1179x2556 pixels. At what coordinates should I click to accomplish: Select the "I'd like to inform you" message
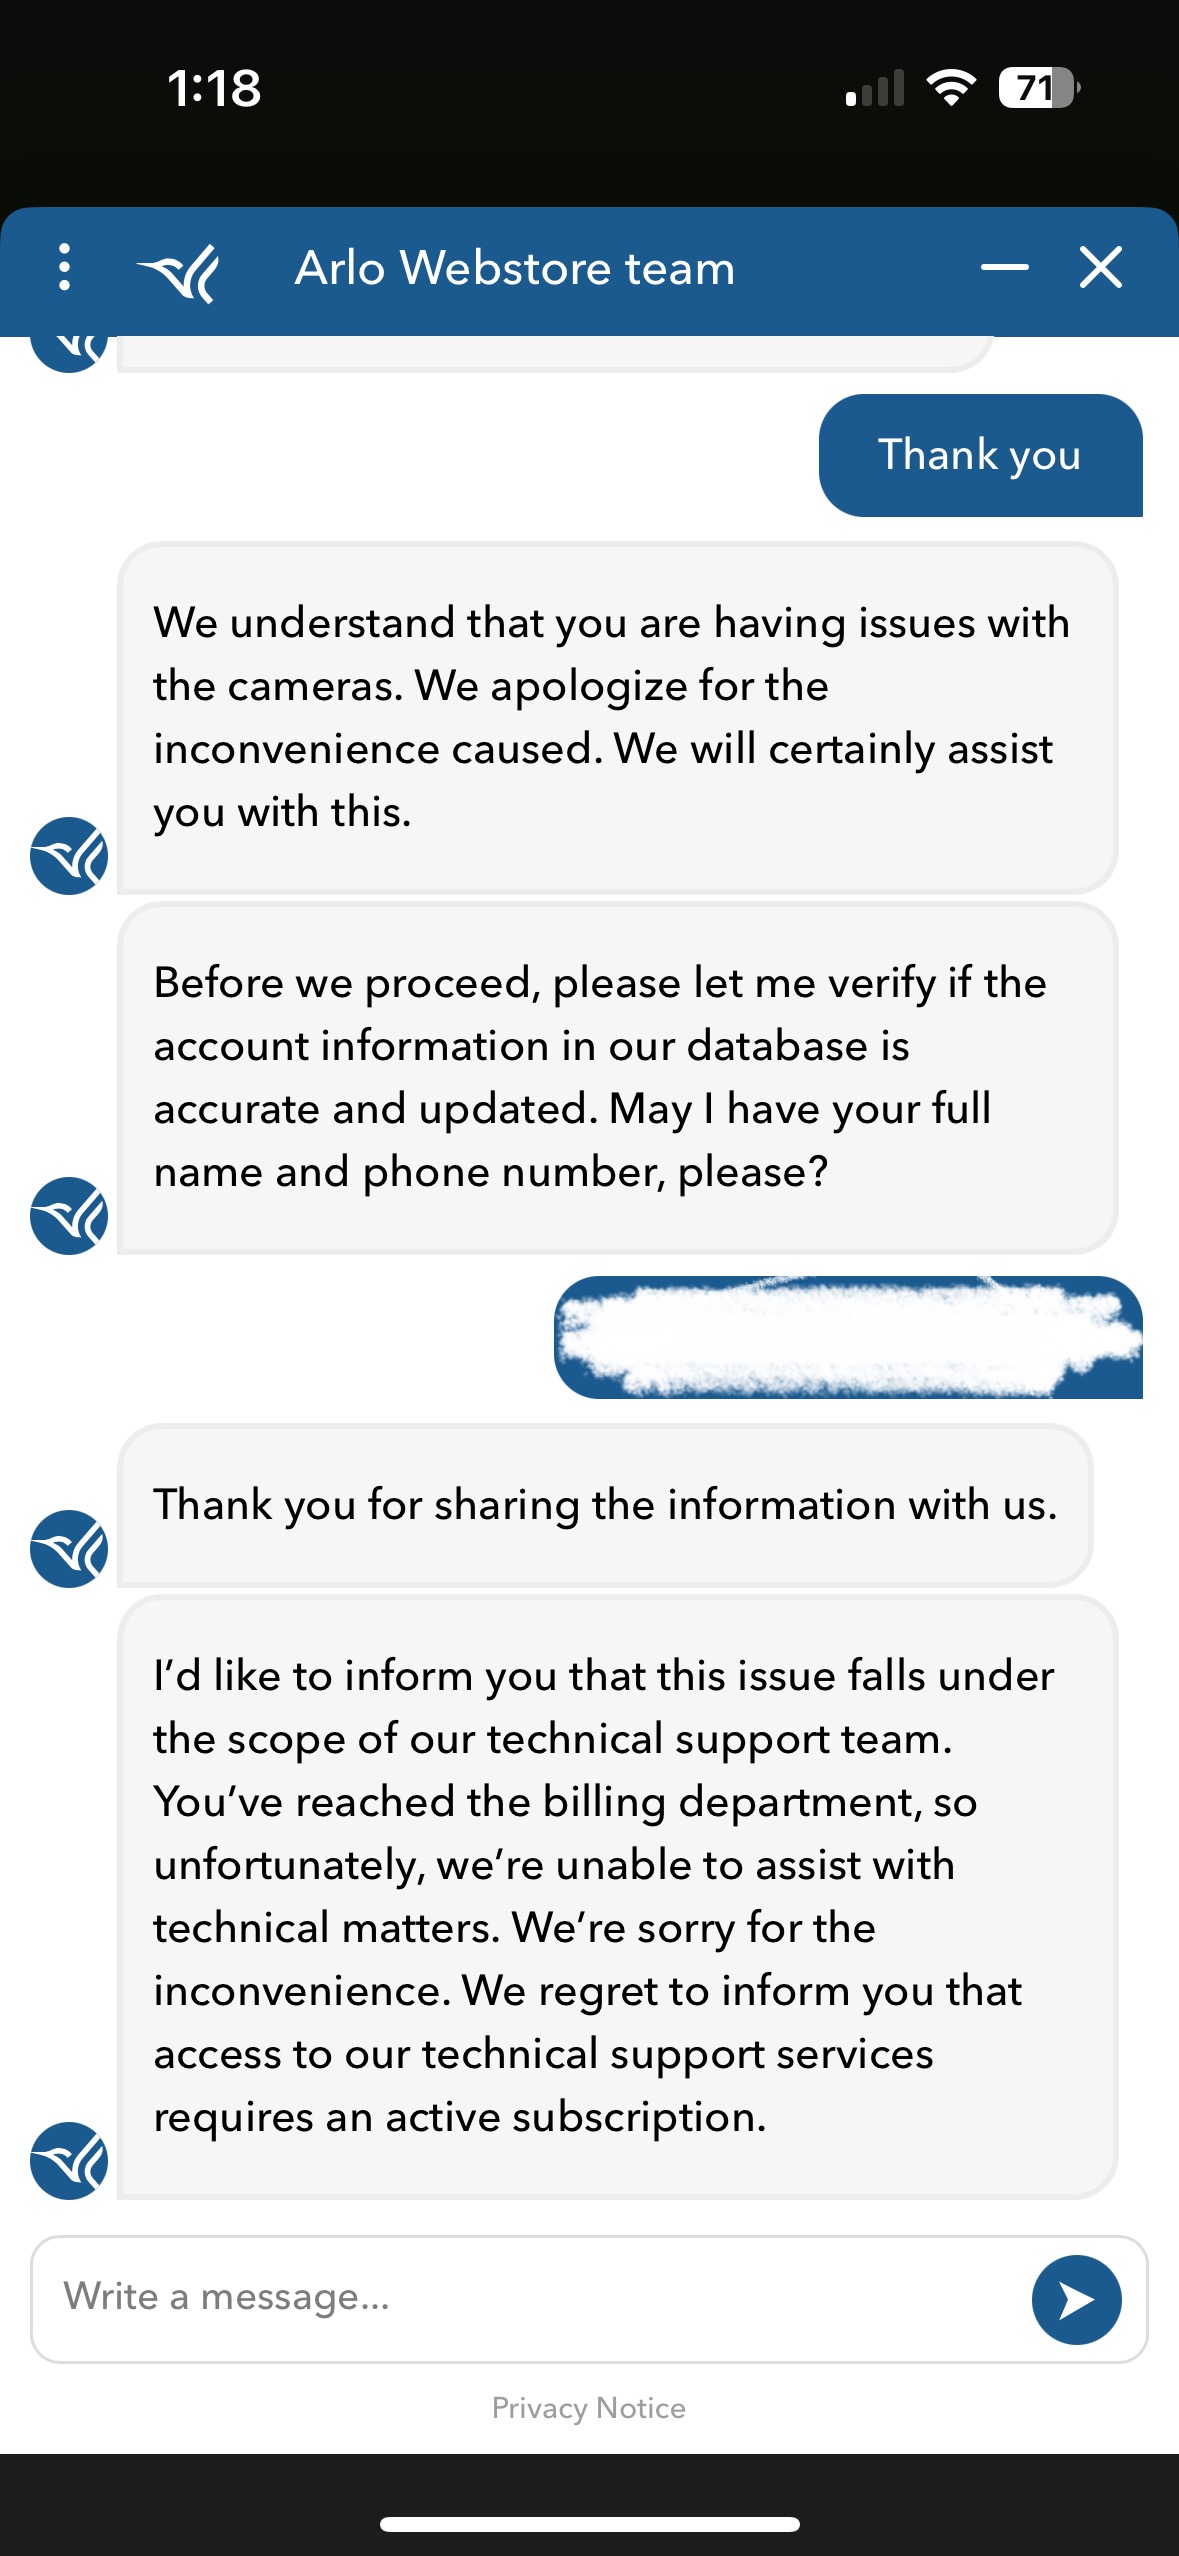(617, 1896)
